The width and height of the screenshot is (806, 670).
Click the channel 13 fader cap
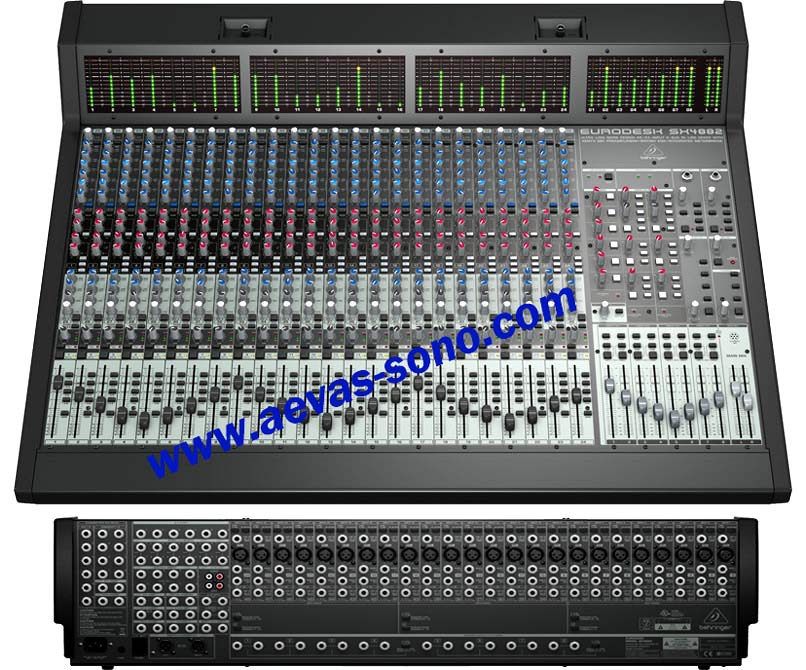[327, 422]
